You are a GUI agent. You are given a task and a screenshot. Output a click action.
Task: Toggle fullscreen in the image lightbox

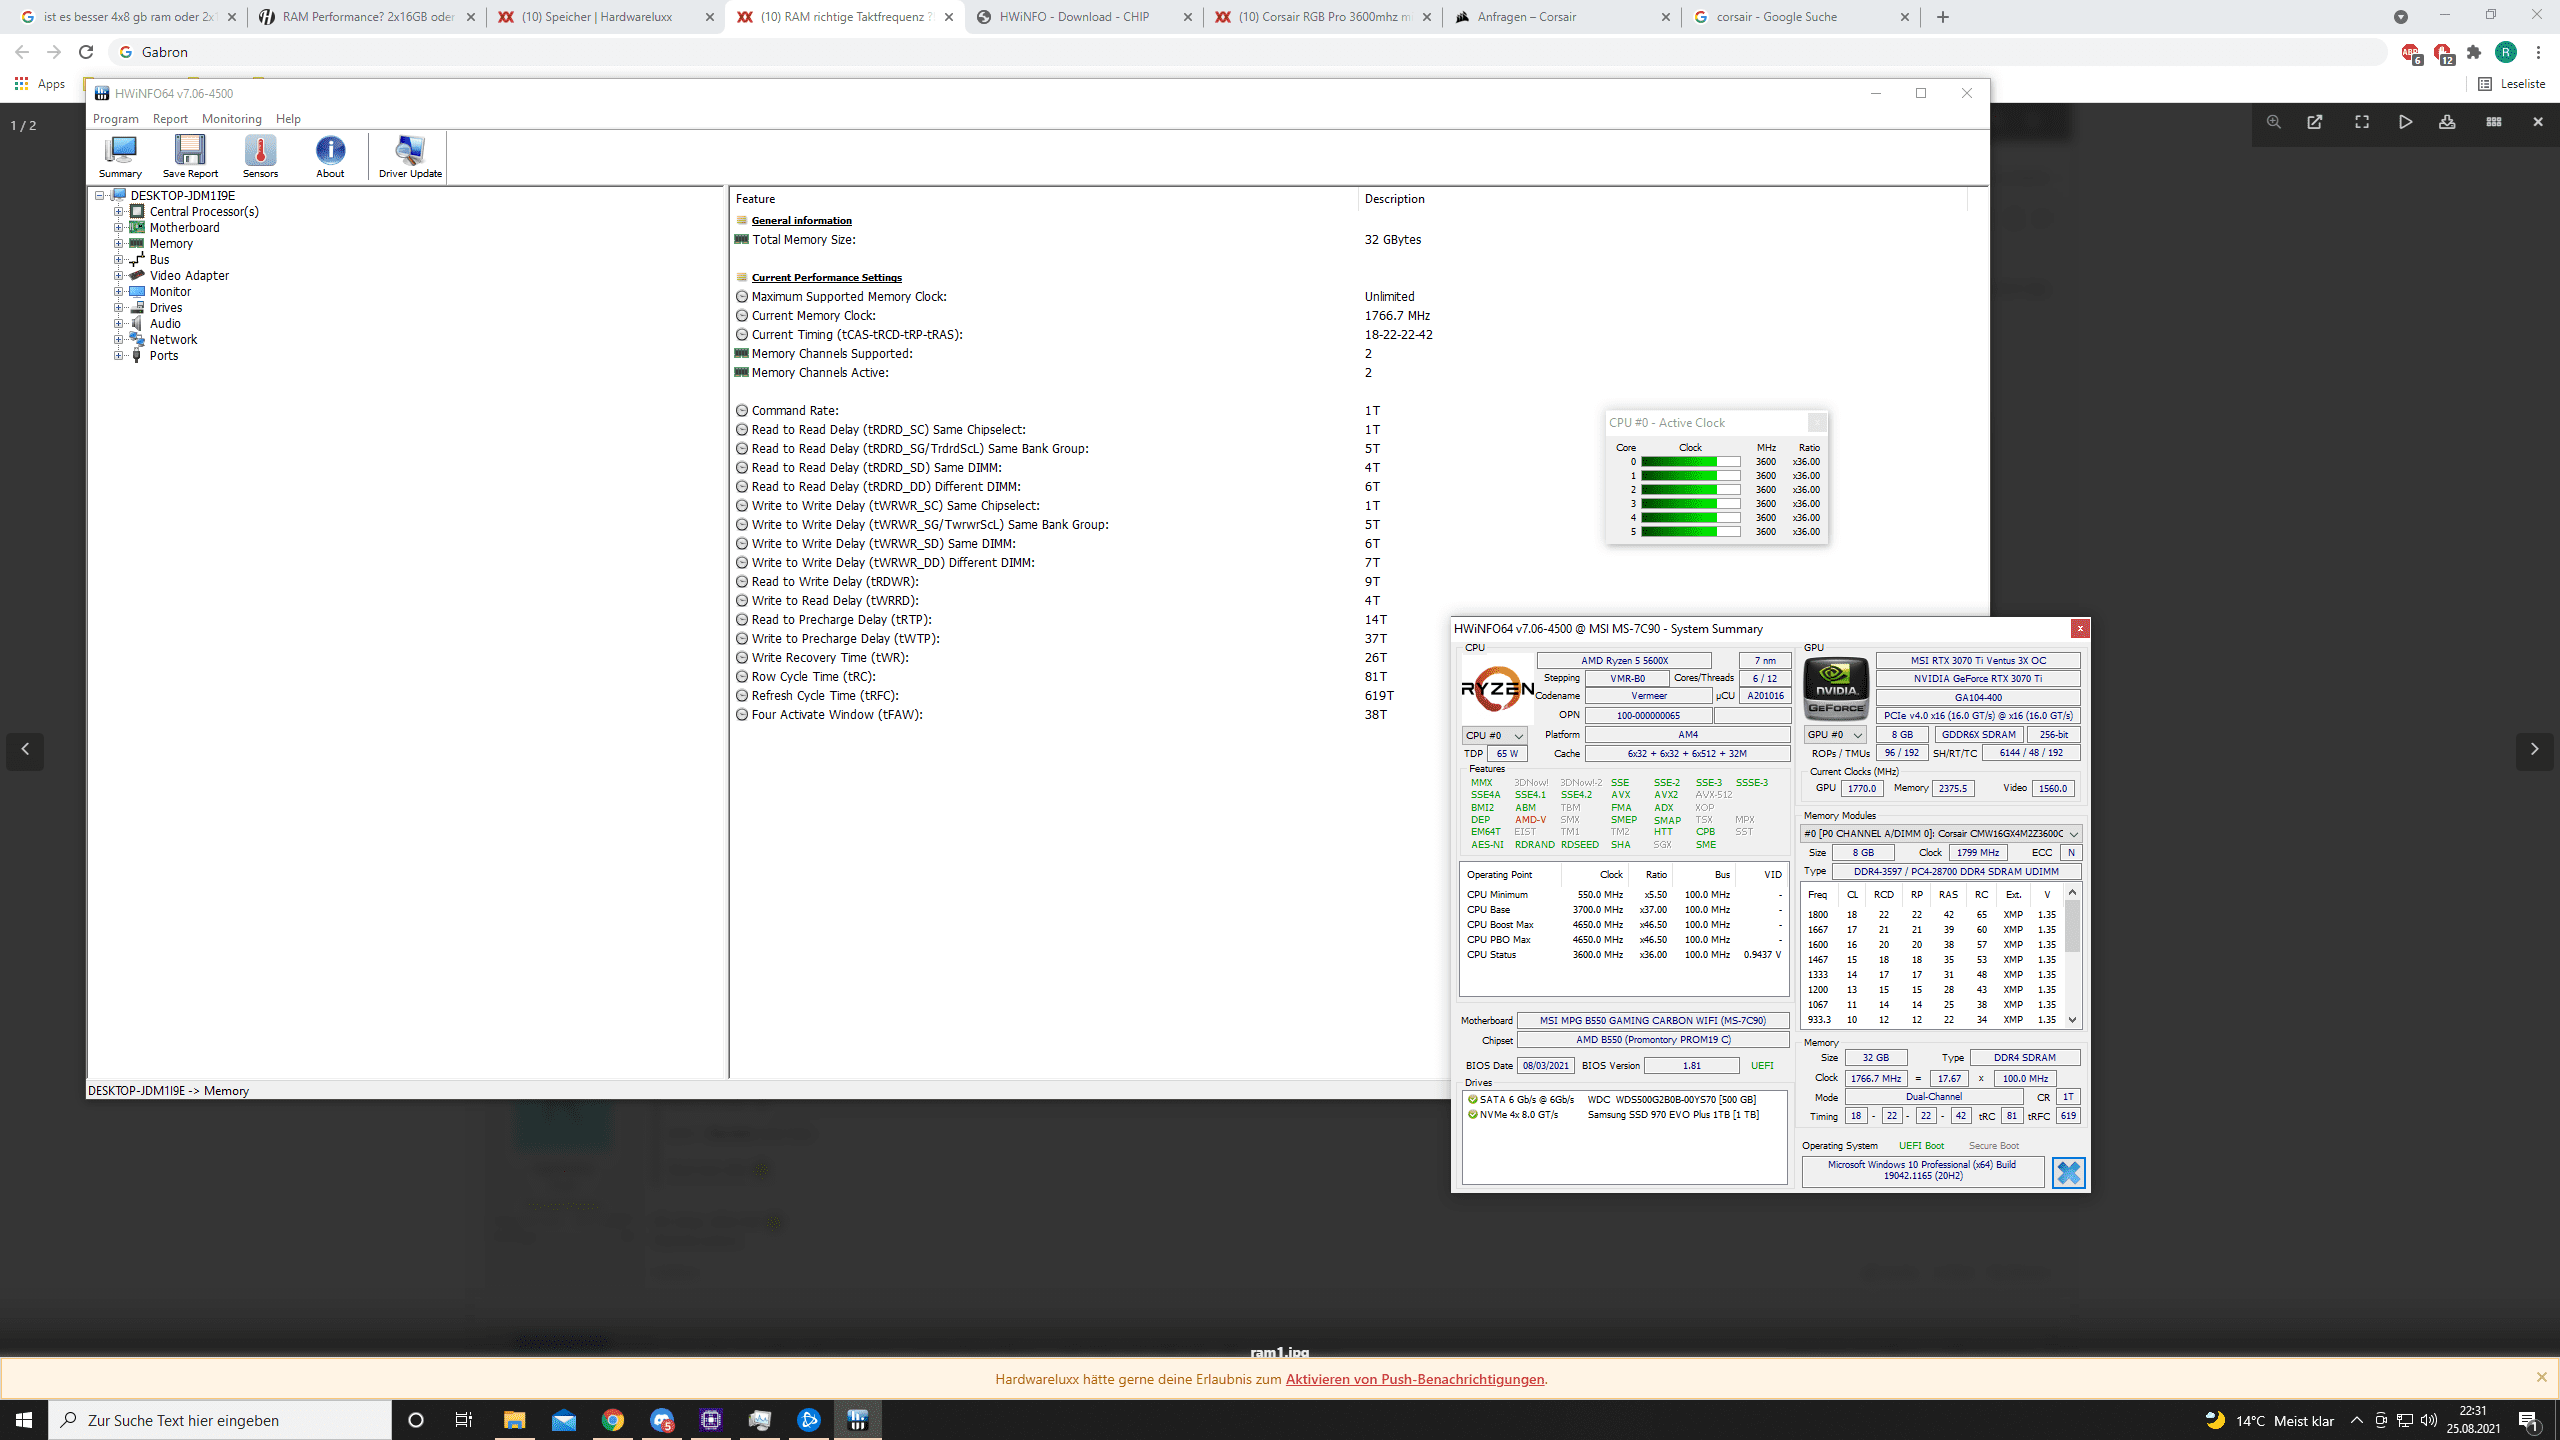(2362, 122)
